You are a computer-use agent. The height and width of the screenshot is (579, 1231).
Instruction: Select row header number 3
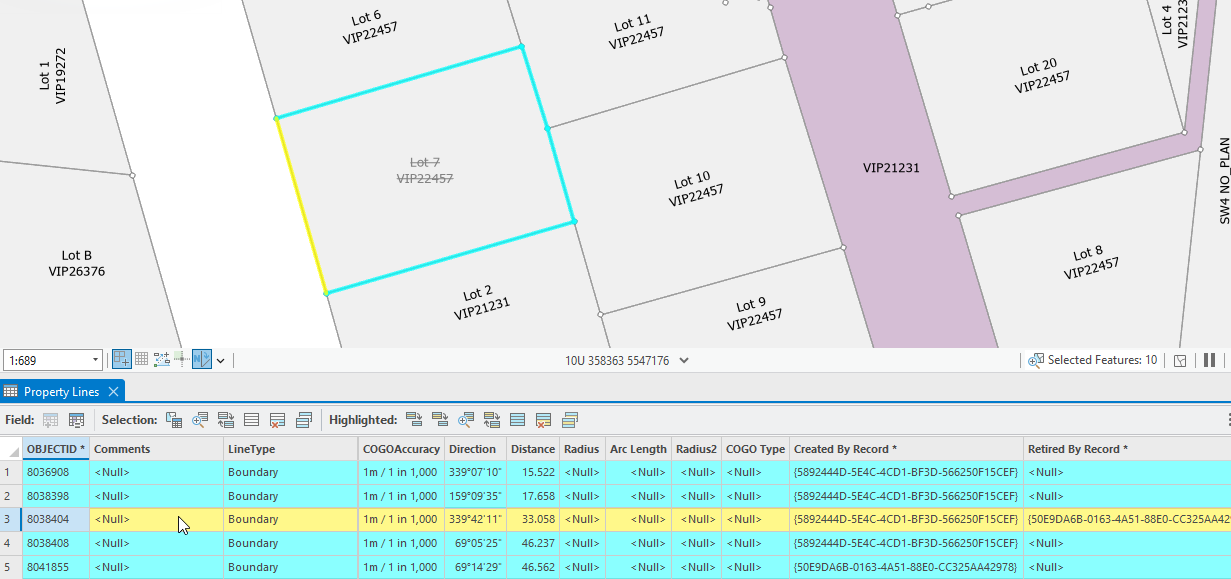click(x=10, y=519)
